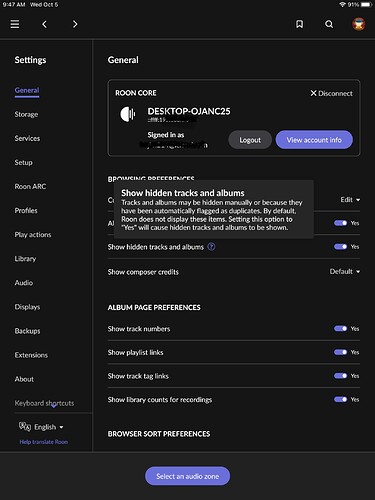
Task: Open Setup settings
Action: (23, 162)
